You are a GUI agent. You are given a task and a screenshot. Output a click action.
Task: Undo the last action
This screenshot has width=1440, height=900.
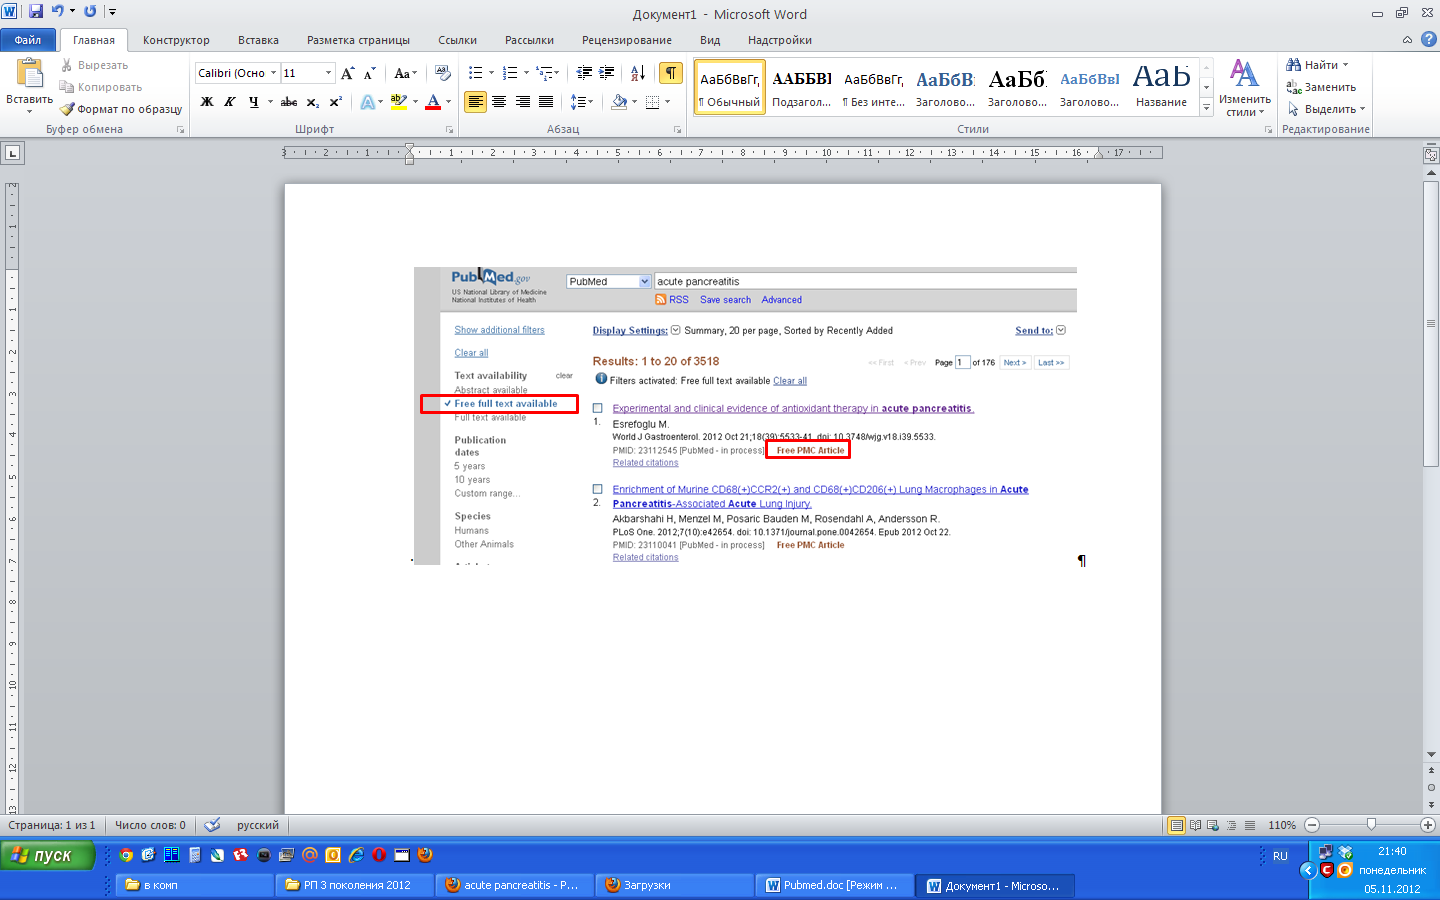57,12
